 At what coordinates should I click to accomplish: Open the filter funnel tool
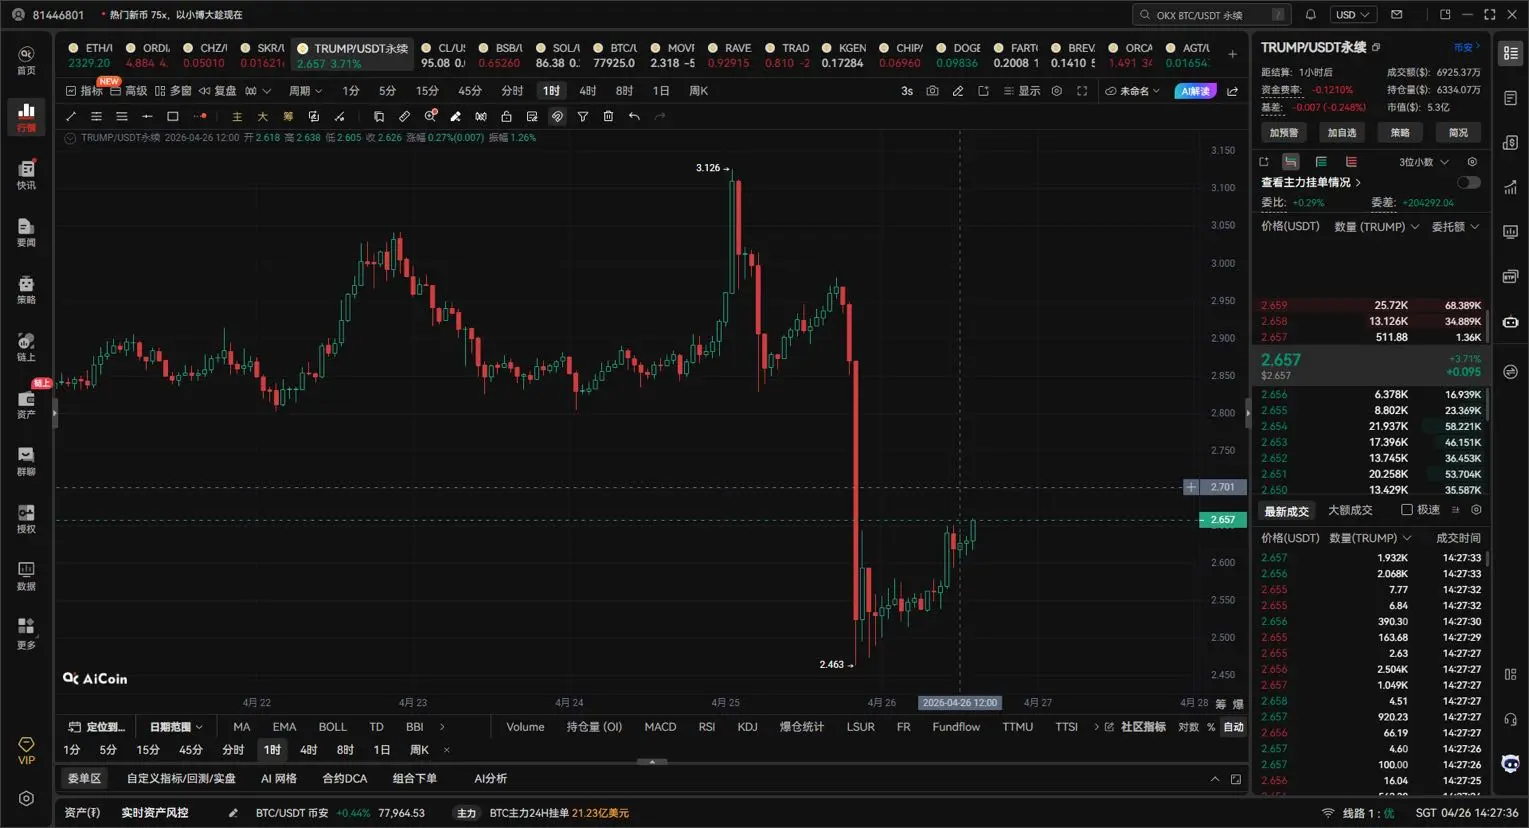583,117
